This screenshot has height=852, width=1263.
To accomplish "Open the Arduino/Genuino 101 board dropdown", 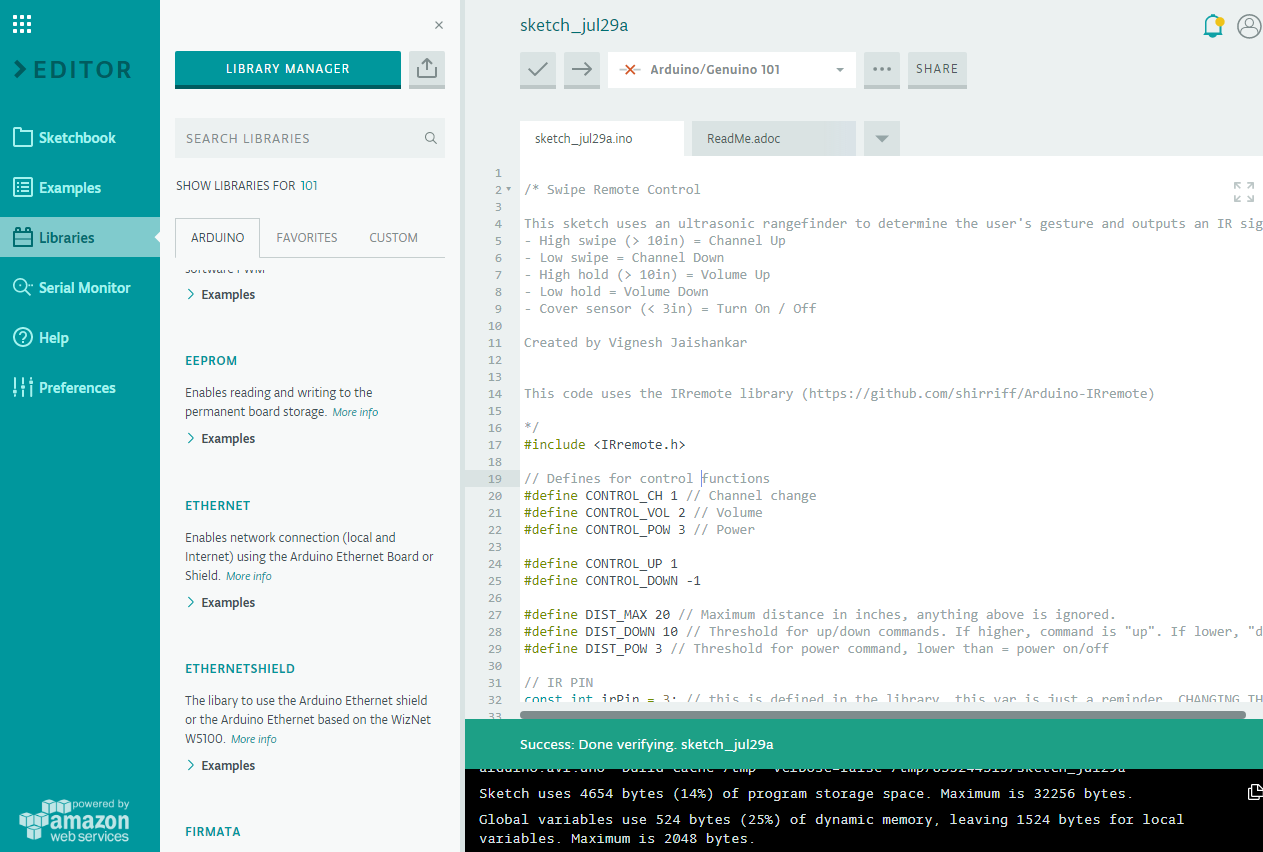I will pyautogui.click(x=732, y=70).
